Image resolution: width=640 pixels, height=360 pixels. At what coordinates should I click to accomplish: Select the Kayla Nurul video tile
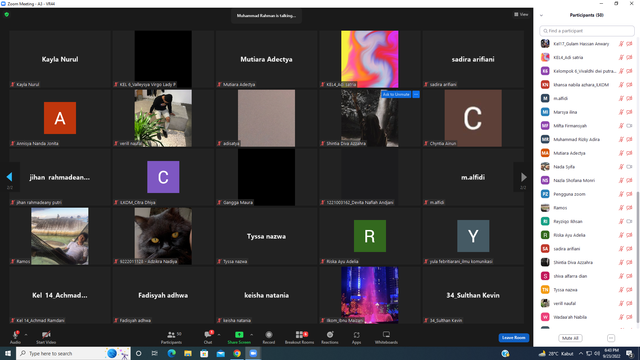60,59
